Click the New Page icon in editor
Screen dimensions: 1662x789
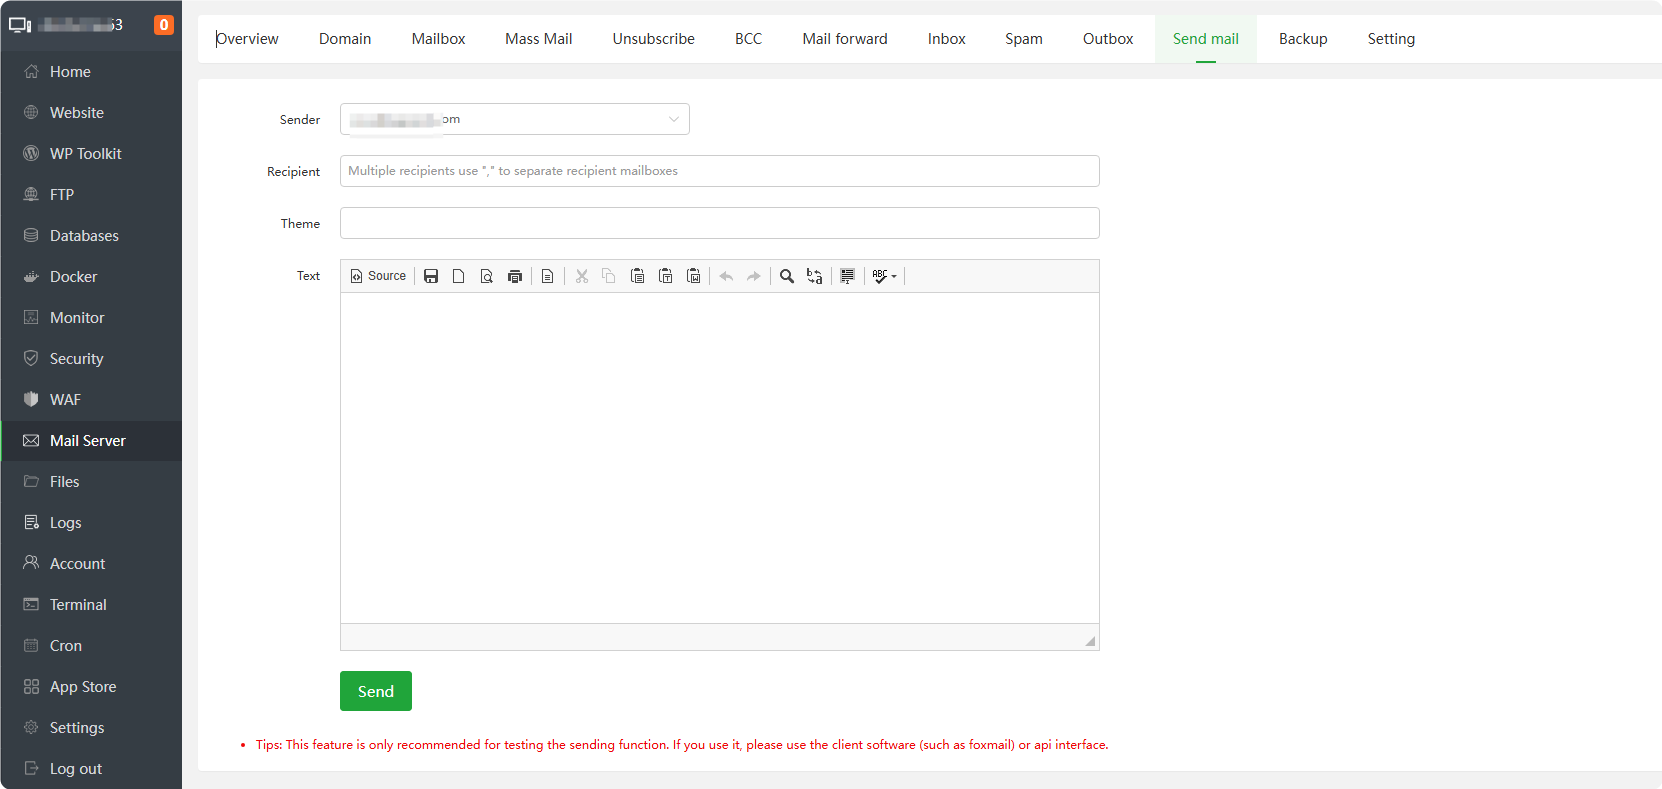459,276
